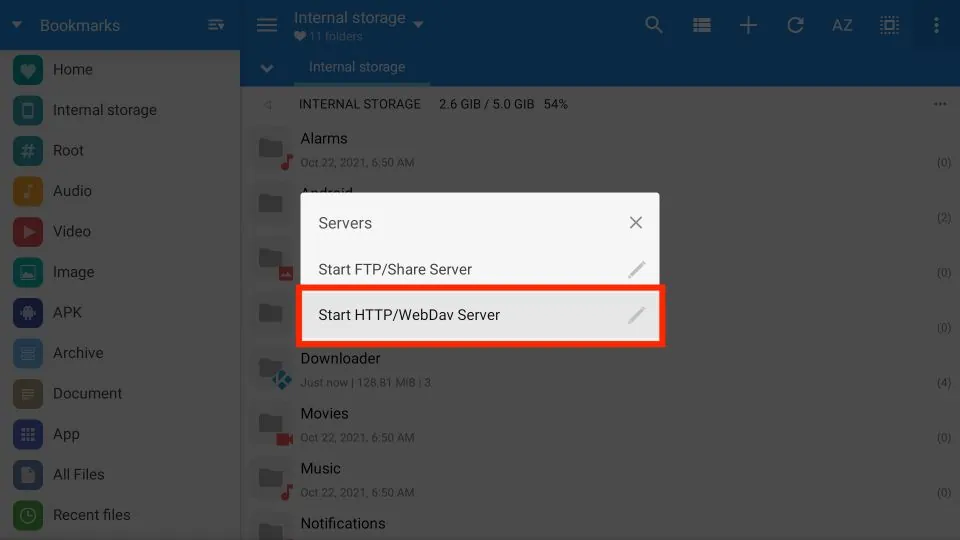
Task: Click Bookmarks header label
Action: [x=80, y=26]
